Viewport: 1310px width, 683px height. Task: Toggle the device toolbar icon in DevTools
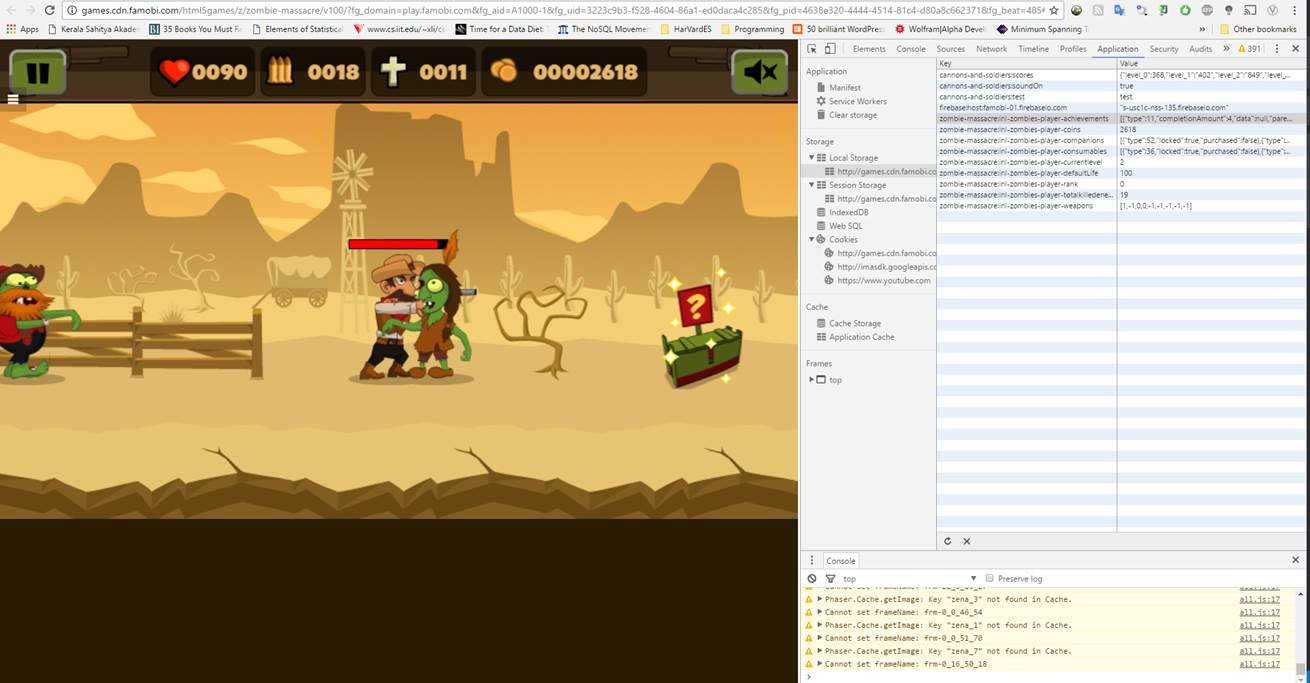pos(830,49)
